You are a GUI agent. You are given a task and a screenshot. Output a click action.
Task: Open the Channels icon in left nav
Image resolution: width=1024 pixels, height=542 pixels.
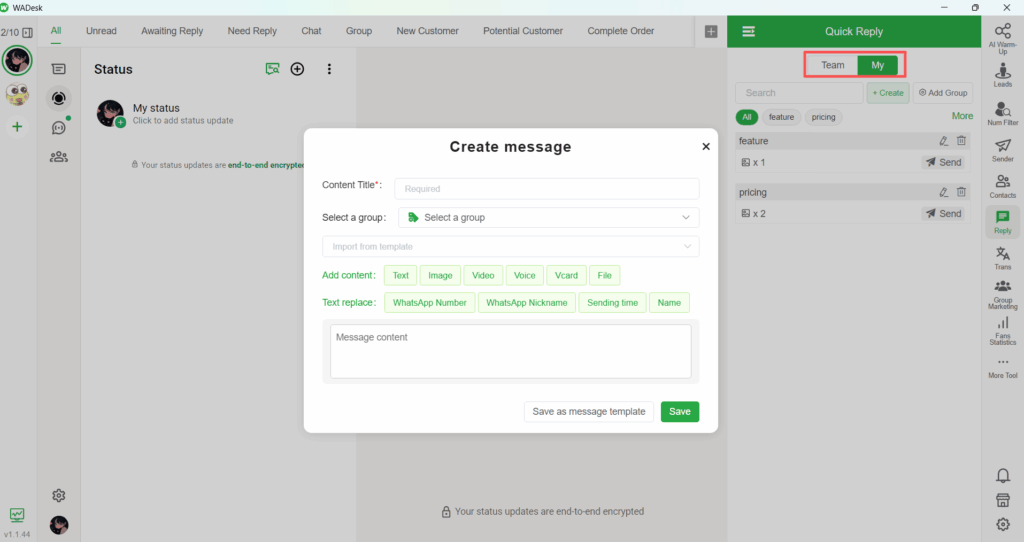pos(59,127)
